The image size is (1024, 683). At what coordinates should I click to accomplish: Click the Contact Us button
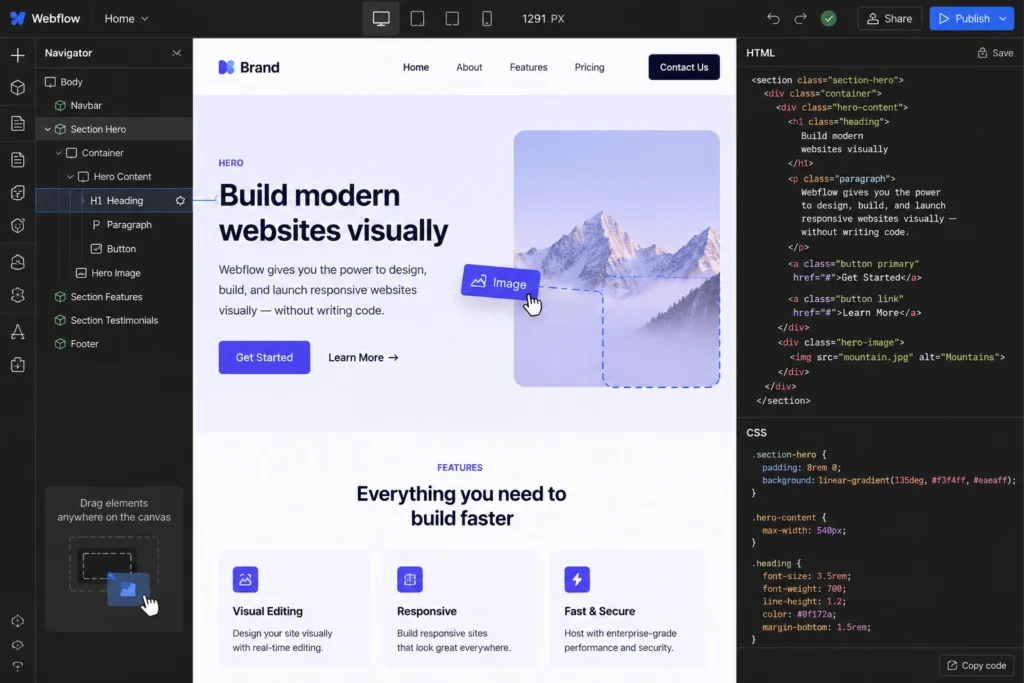click(684, 67)
